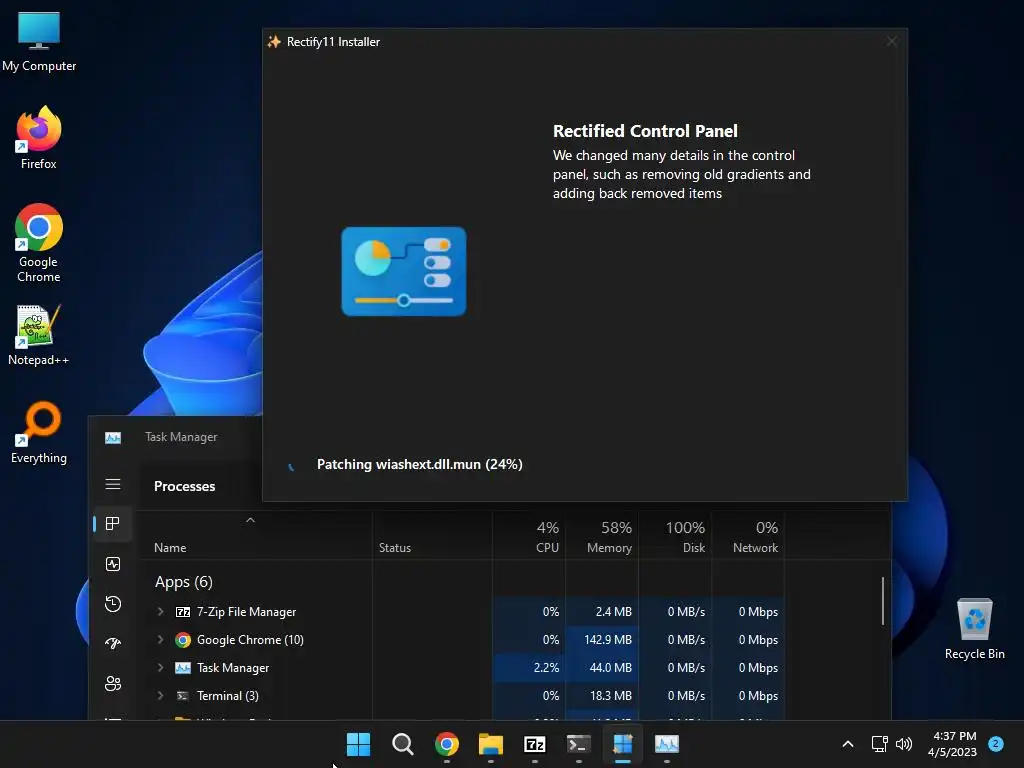The image size is (1024, 768).
Task: Open Users page in Task Manager sidebar
Action: click(x=113, y=683)
